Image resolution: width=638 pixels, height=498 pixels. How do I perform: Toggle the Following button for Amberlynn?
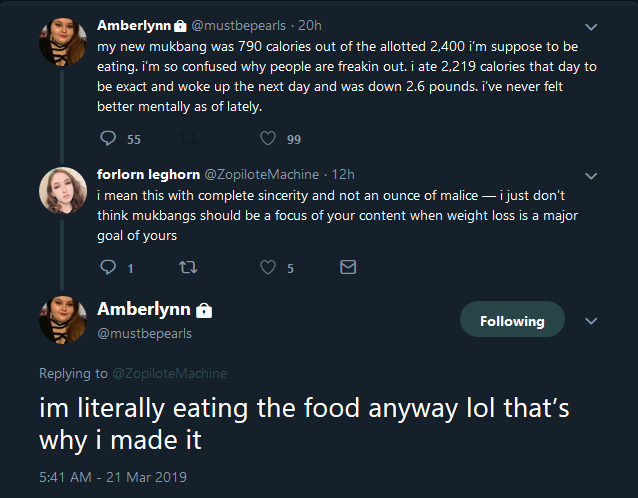pyautogui.click(x=512, y=319)
